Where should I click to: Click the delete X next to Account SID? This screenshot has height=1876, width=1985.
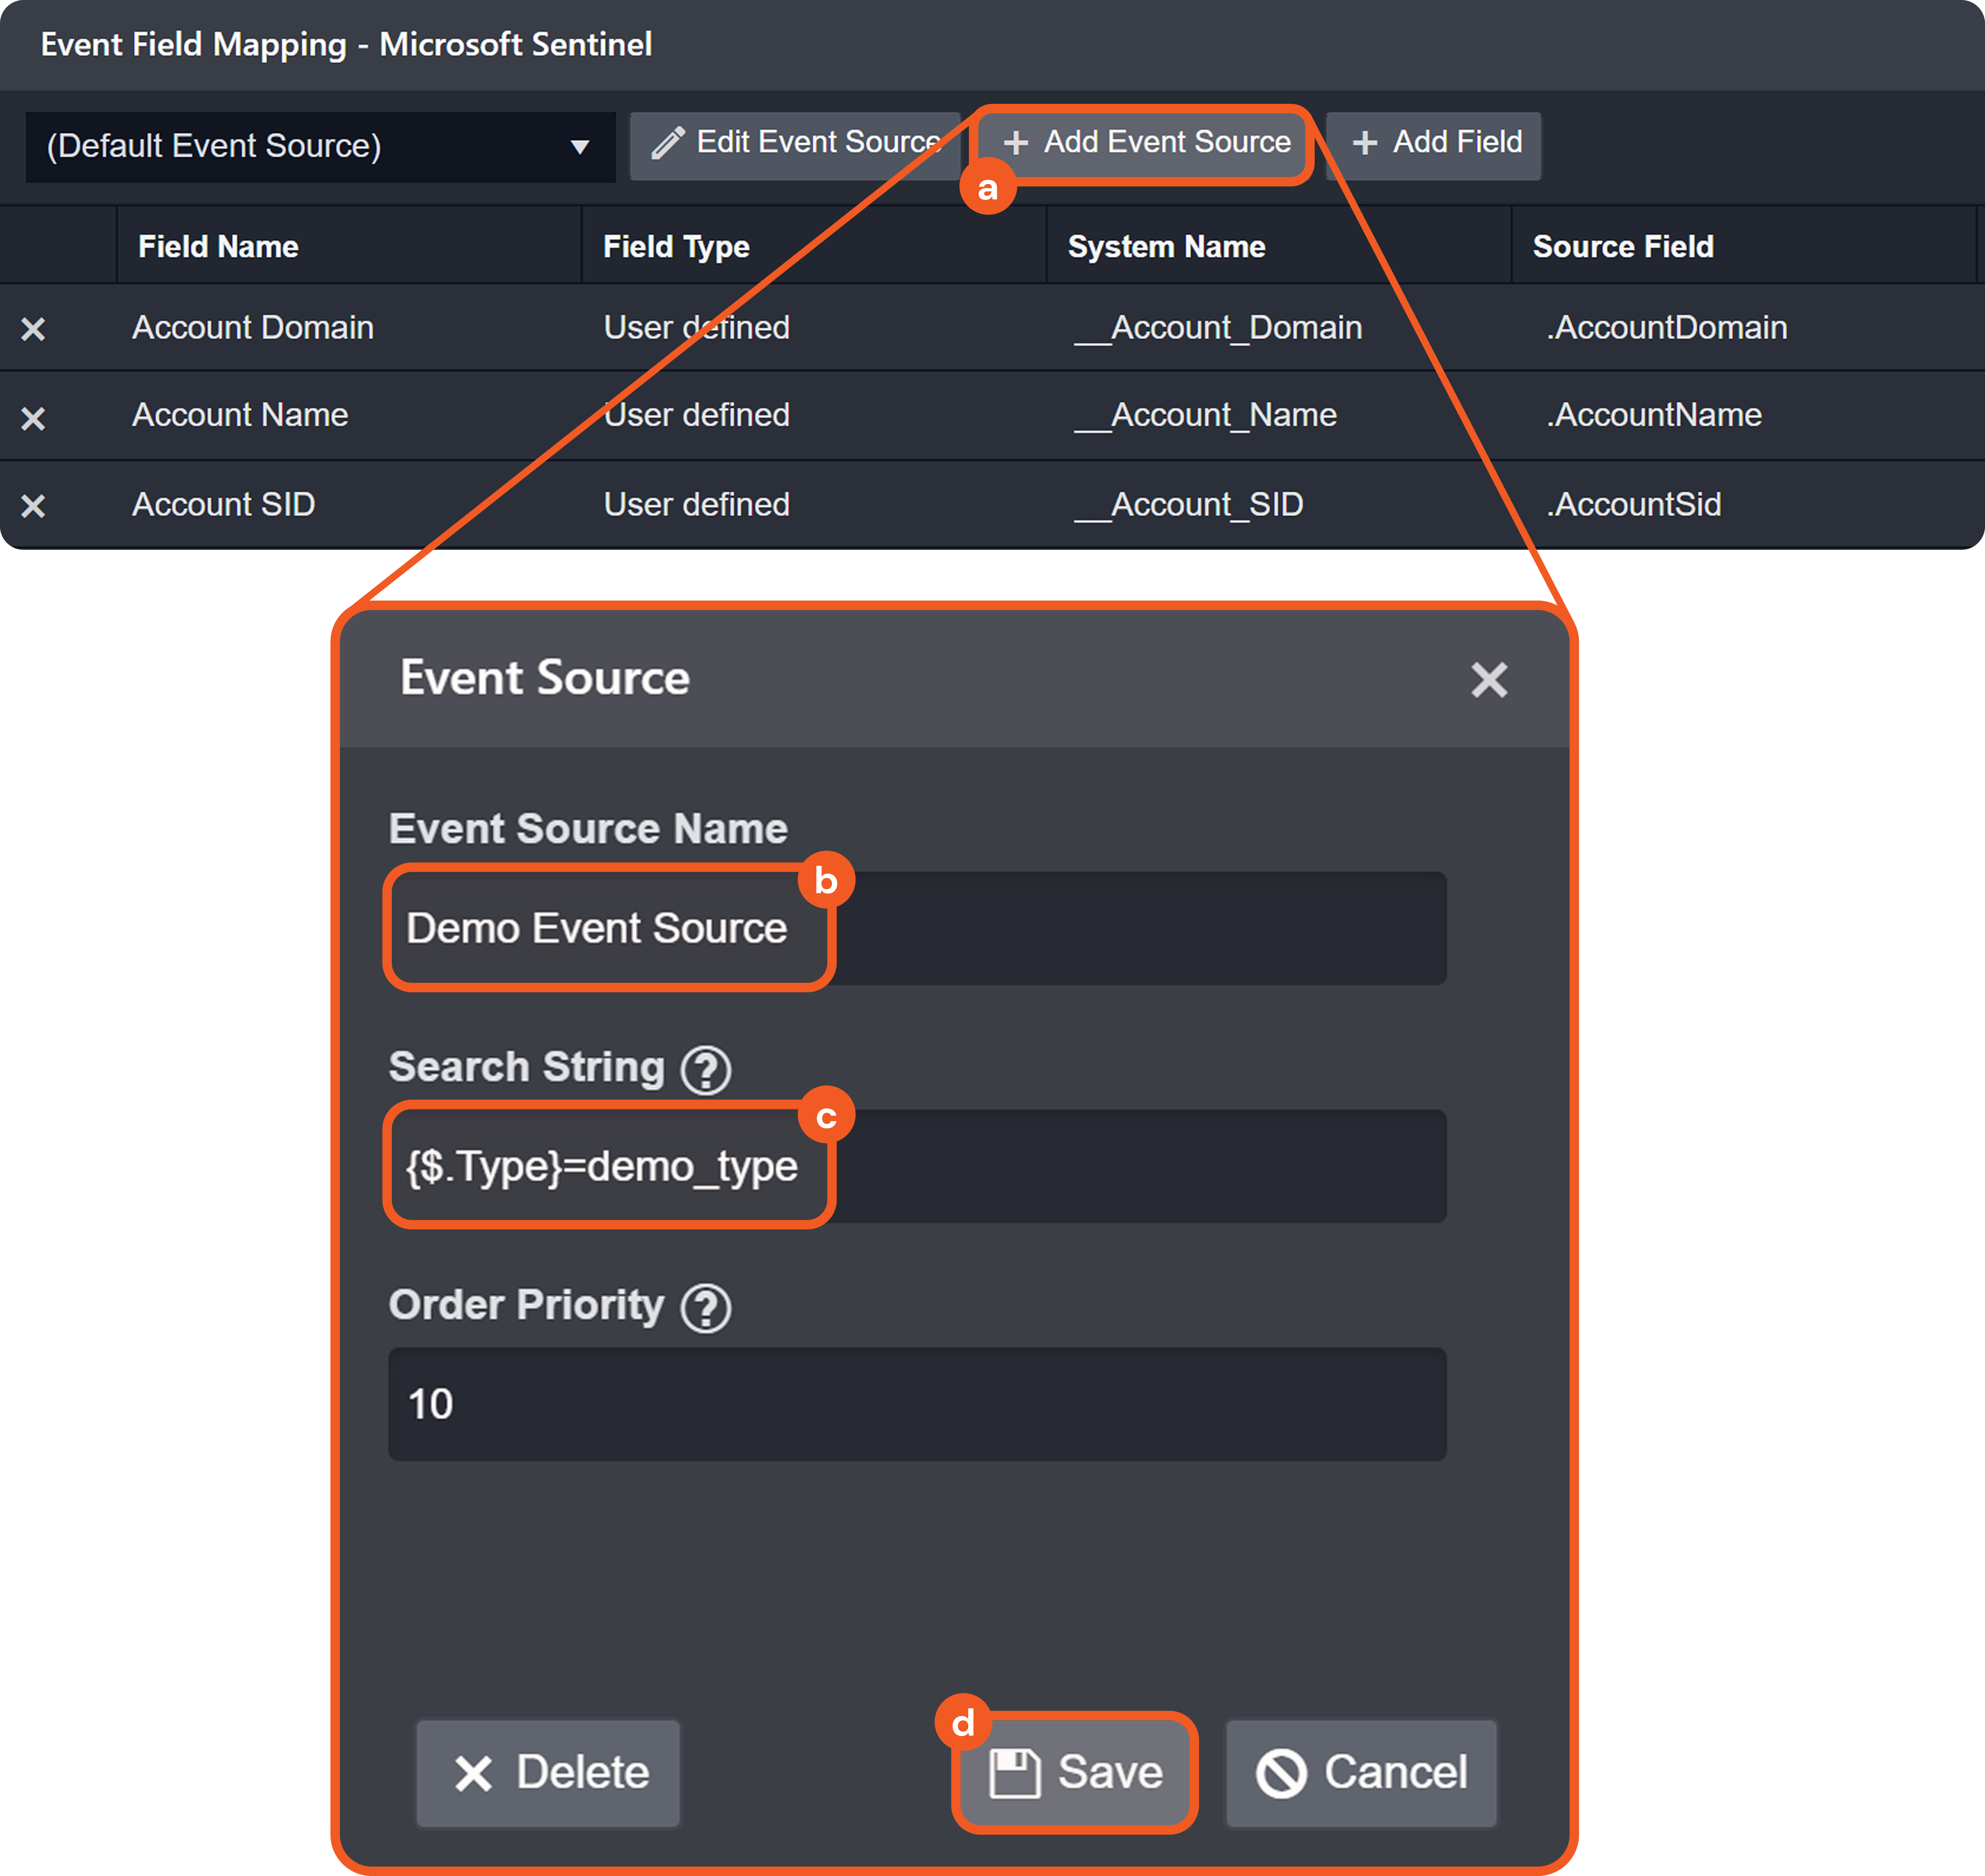pyautogui.click(x=33, y=506)
